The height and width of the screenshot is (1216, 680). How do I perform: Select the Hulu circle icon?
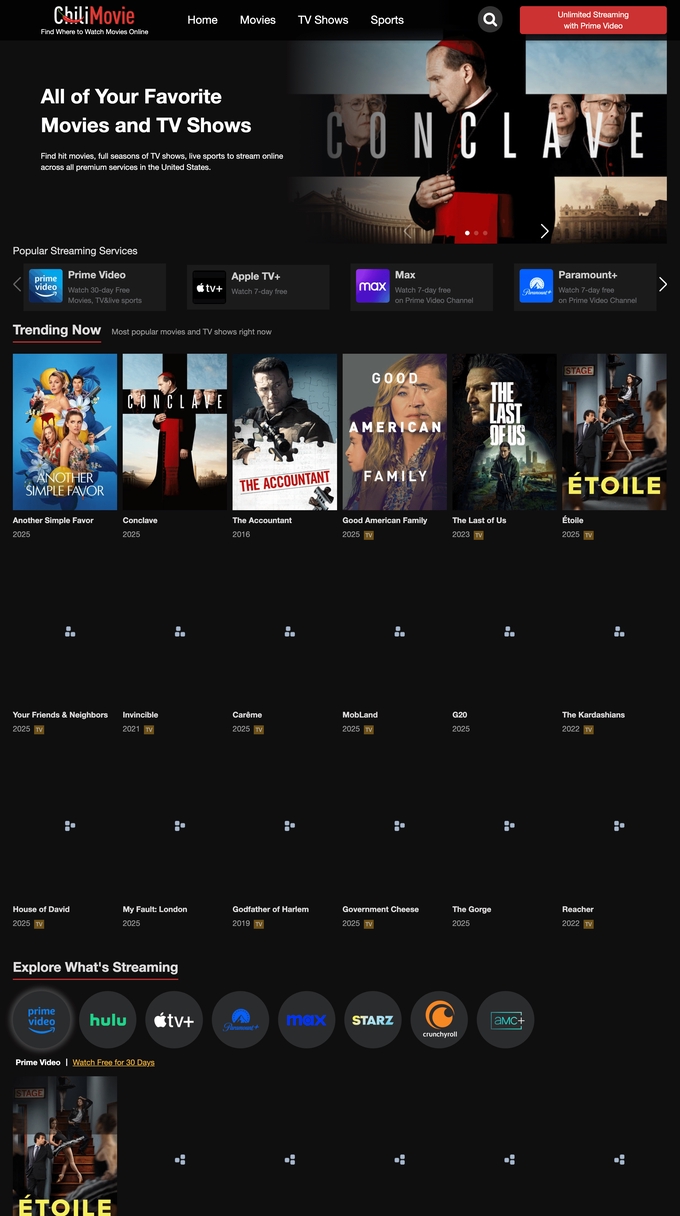tap(108, 1020)
